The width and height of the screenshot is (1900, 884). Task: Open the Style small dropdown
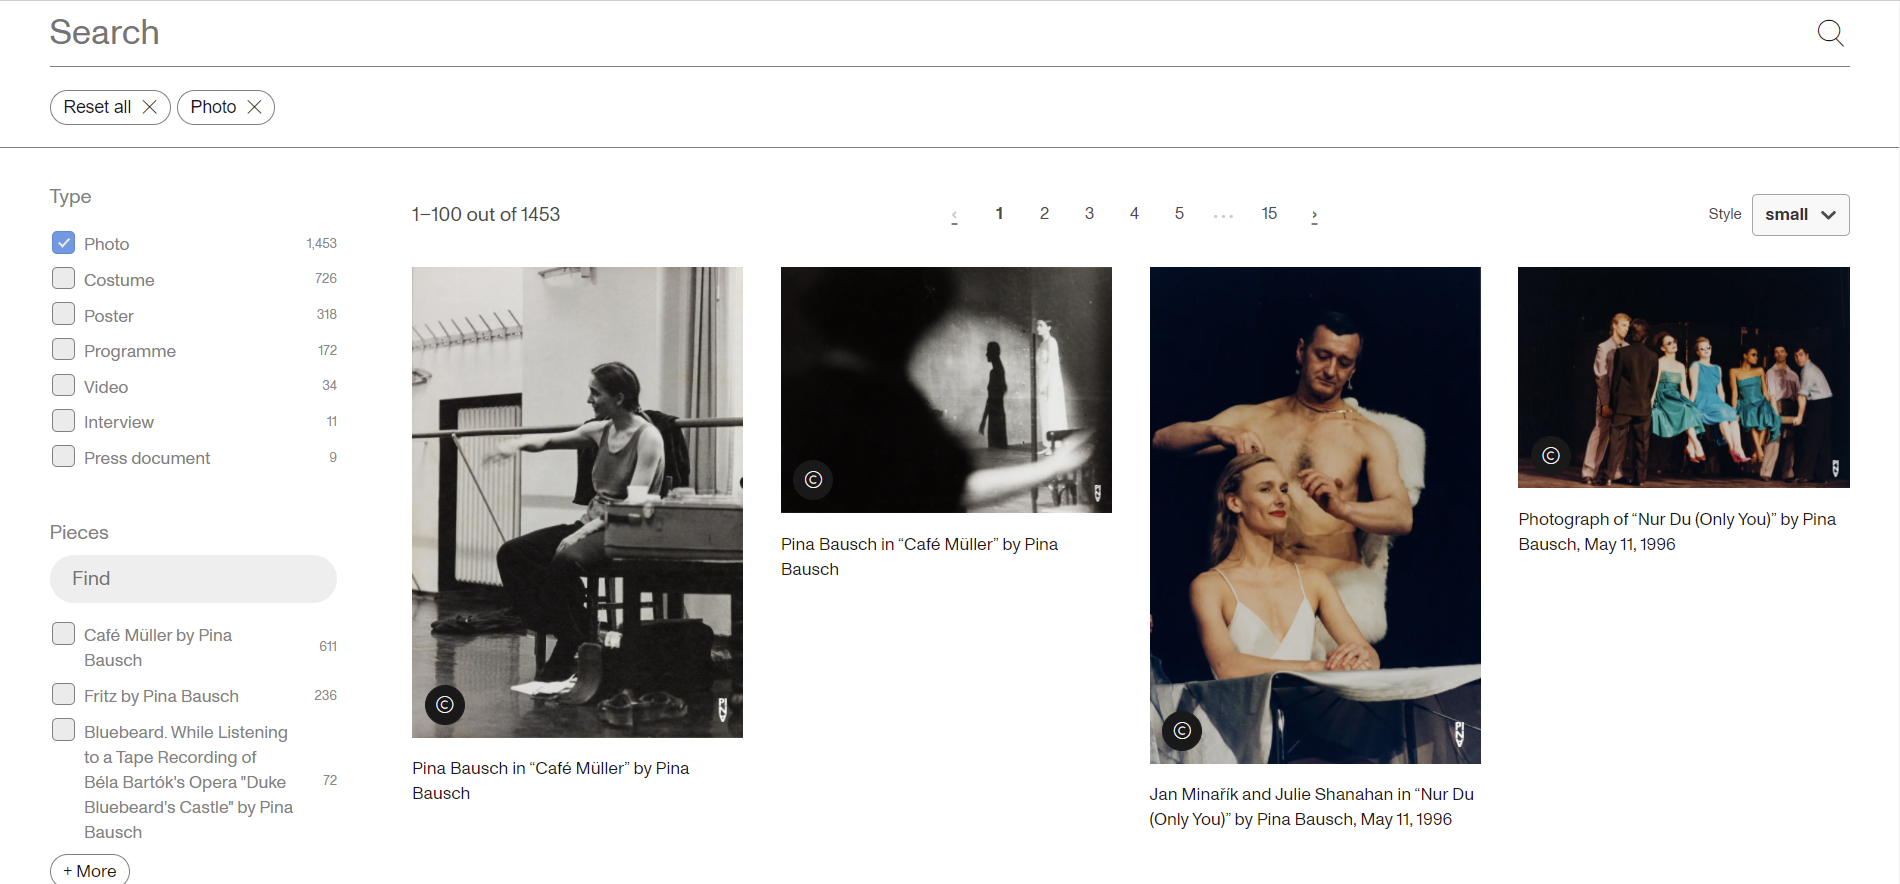(x=1800, y=215)
